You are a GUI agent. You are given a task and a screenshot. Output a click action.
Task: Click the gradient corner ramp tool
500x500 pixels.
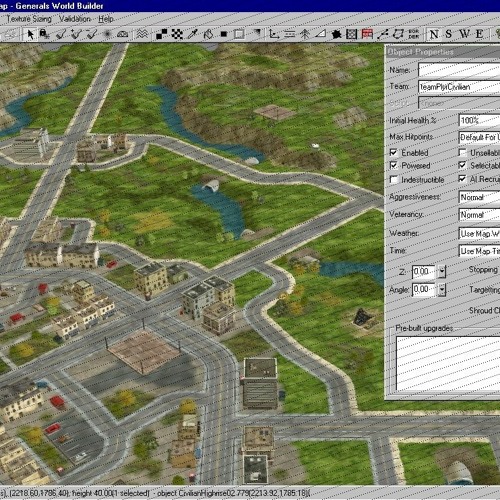(256, 34)
